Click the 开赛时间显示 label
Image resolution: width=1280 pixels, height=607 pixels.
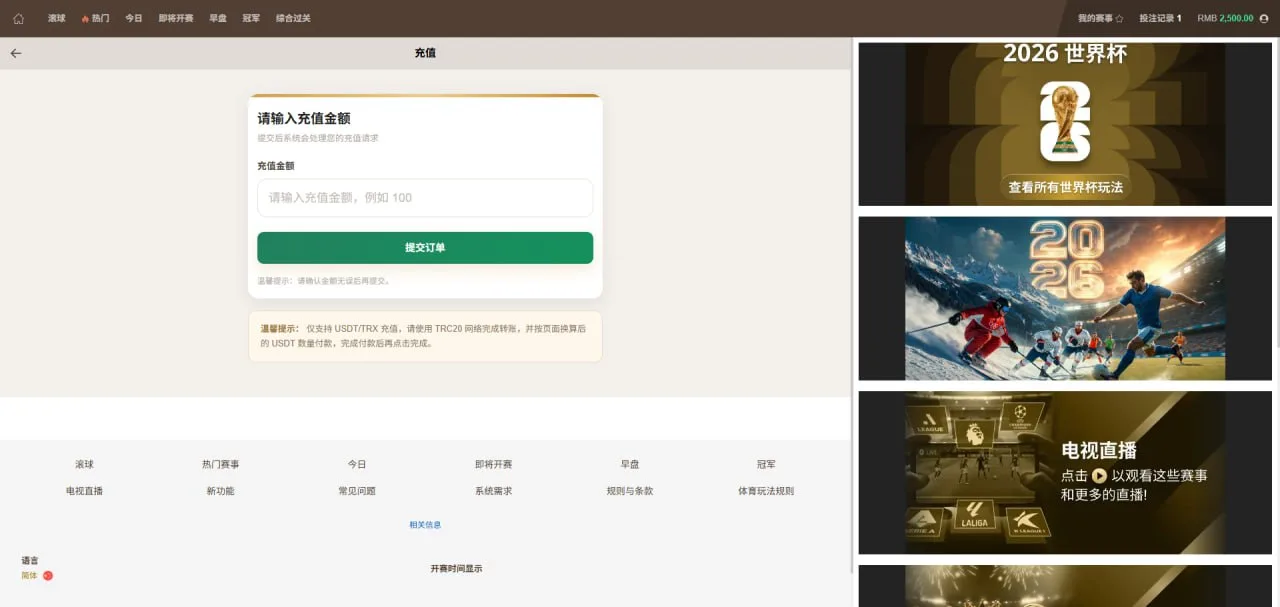click(456, 568)
